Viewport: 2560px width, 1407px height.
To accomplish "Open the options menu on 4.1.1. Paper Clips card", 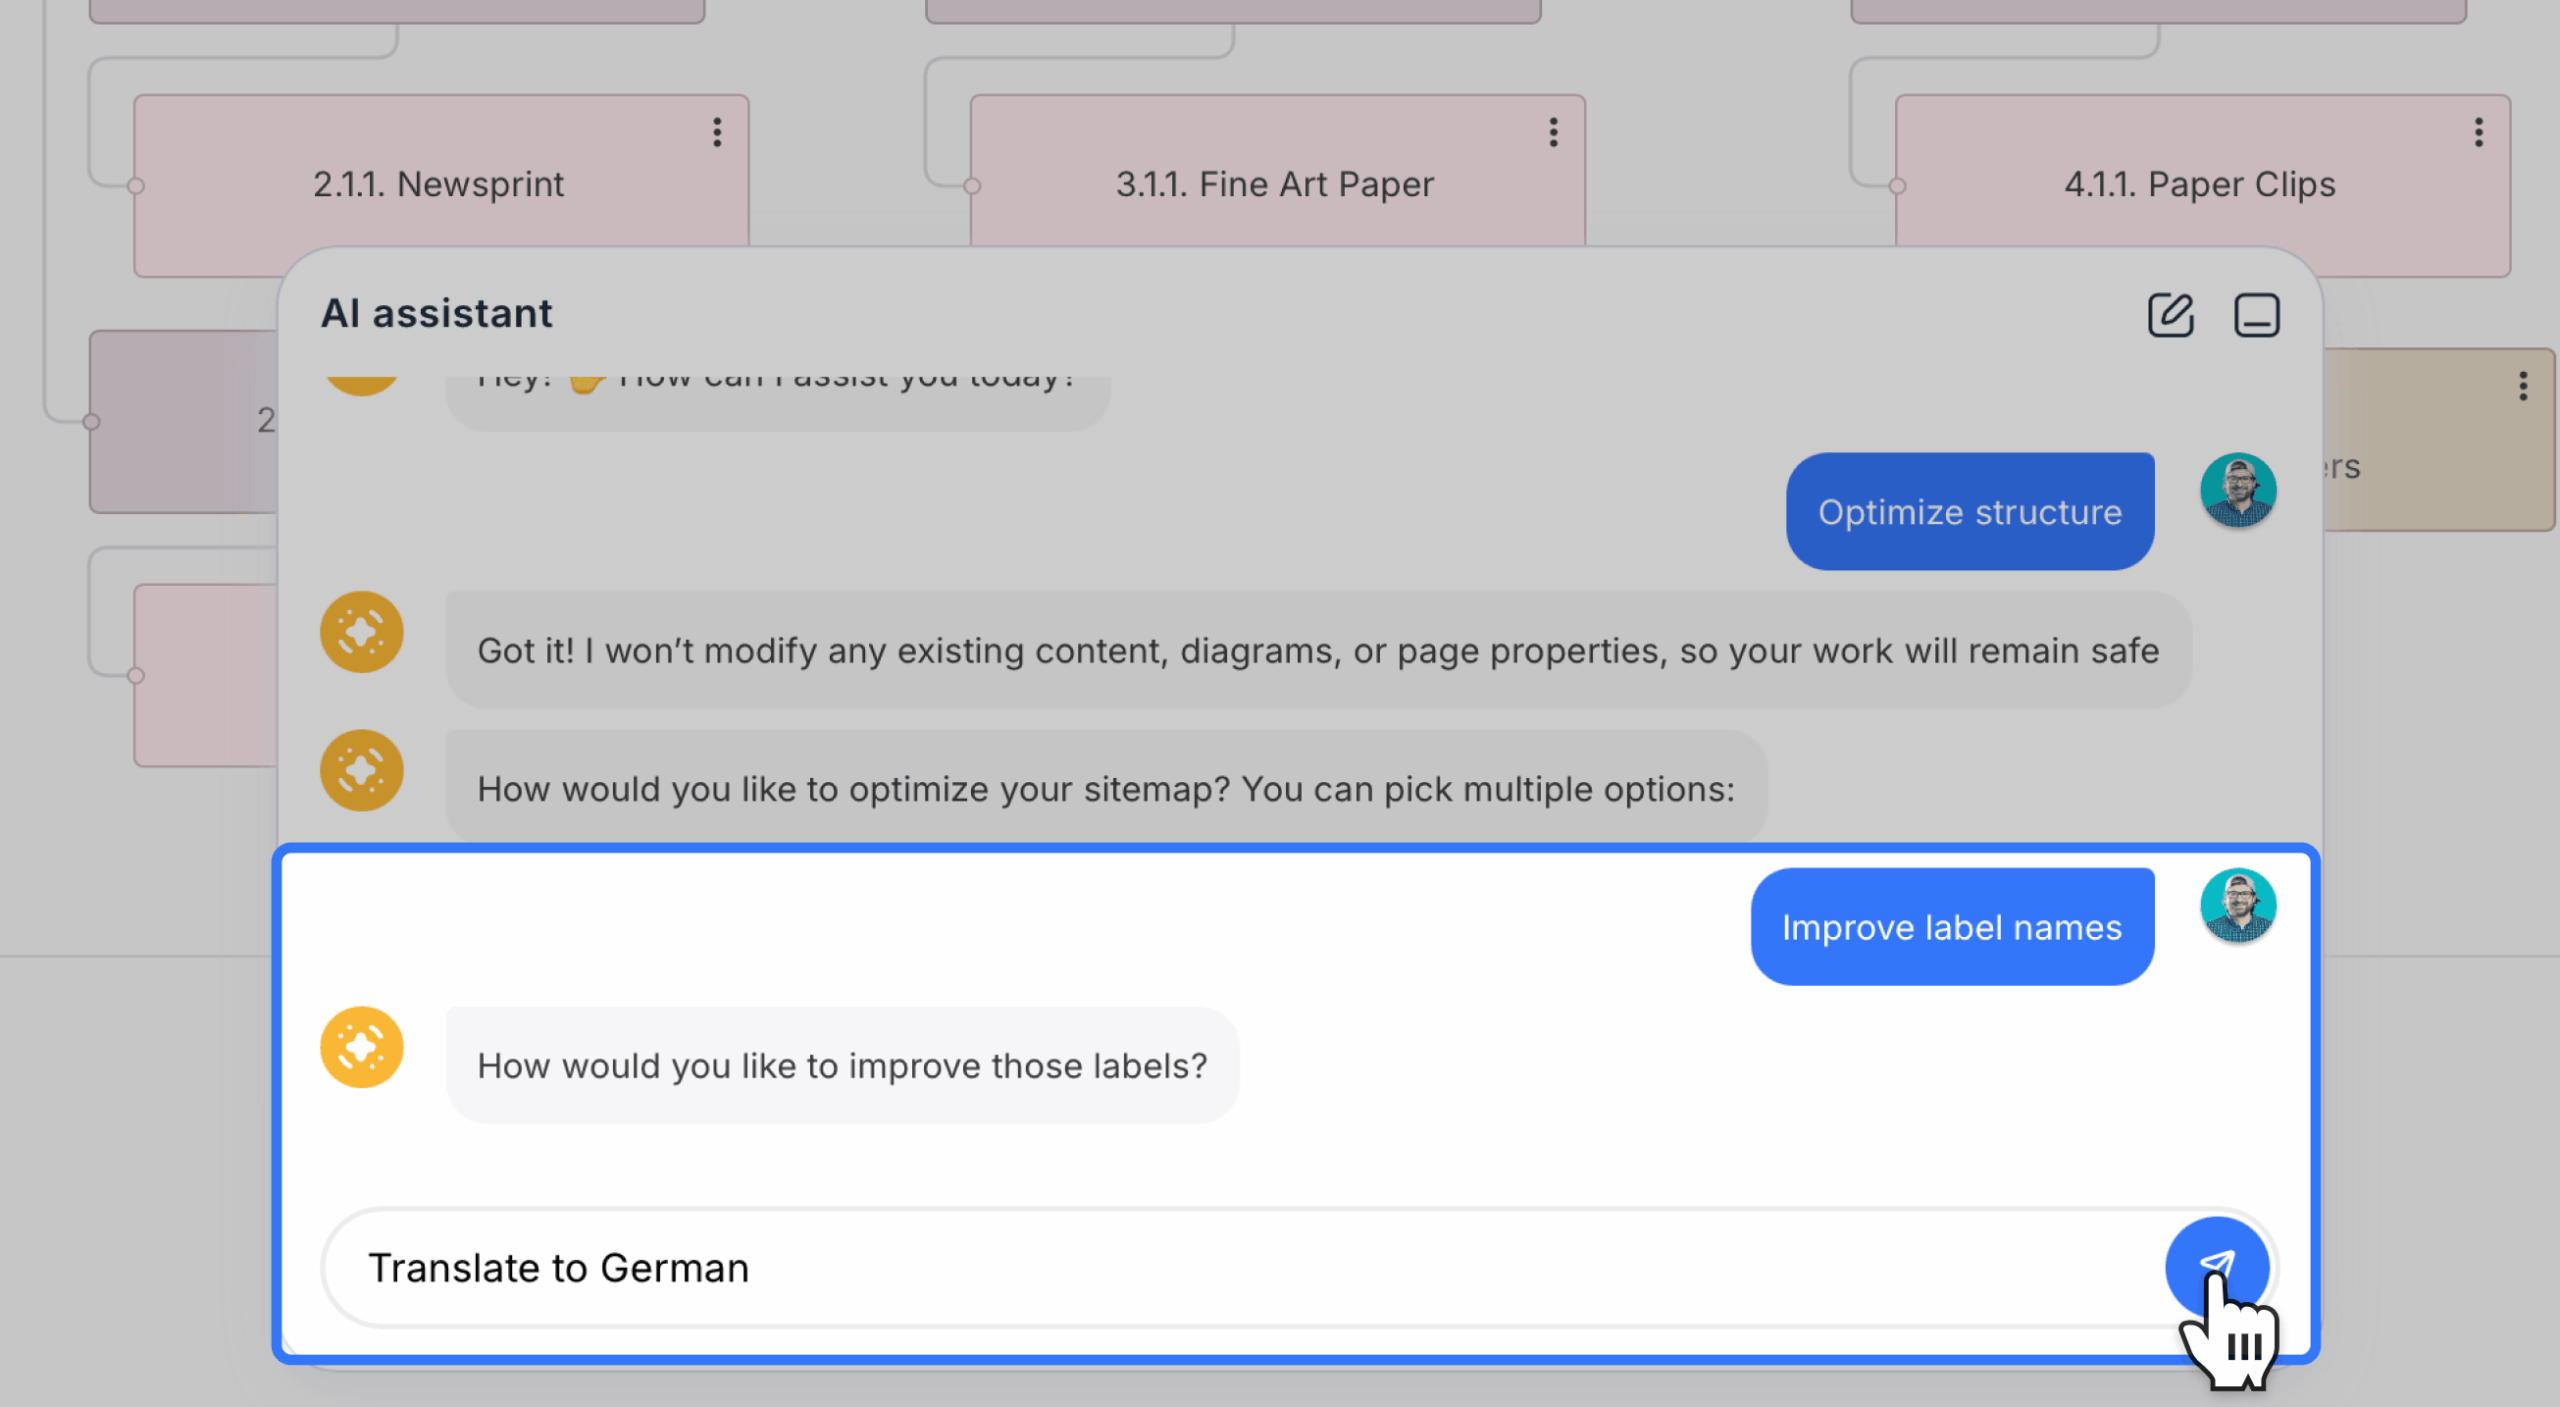I will pos(2478,132).
